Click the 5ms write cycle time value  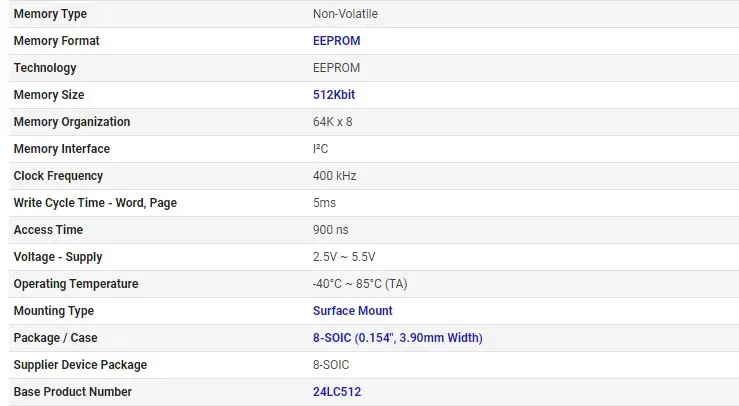pyautogui.click(x=324, y=203)
